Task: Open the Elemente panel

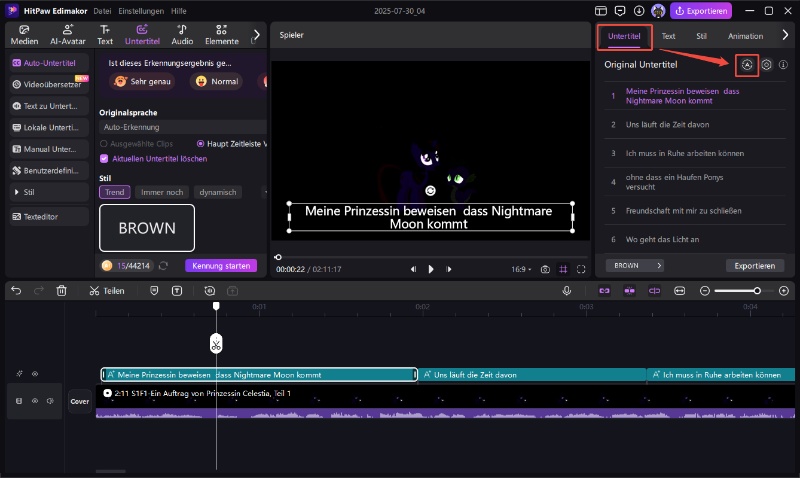Action: [221, 35]
